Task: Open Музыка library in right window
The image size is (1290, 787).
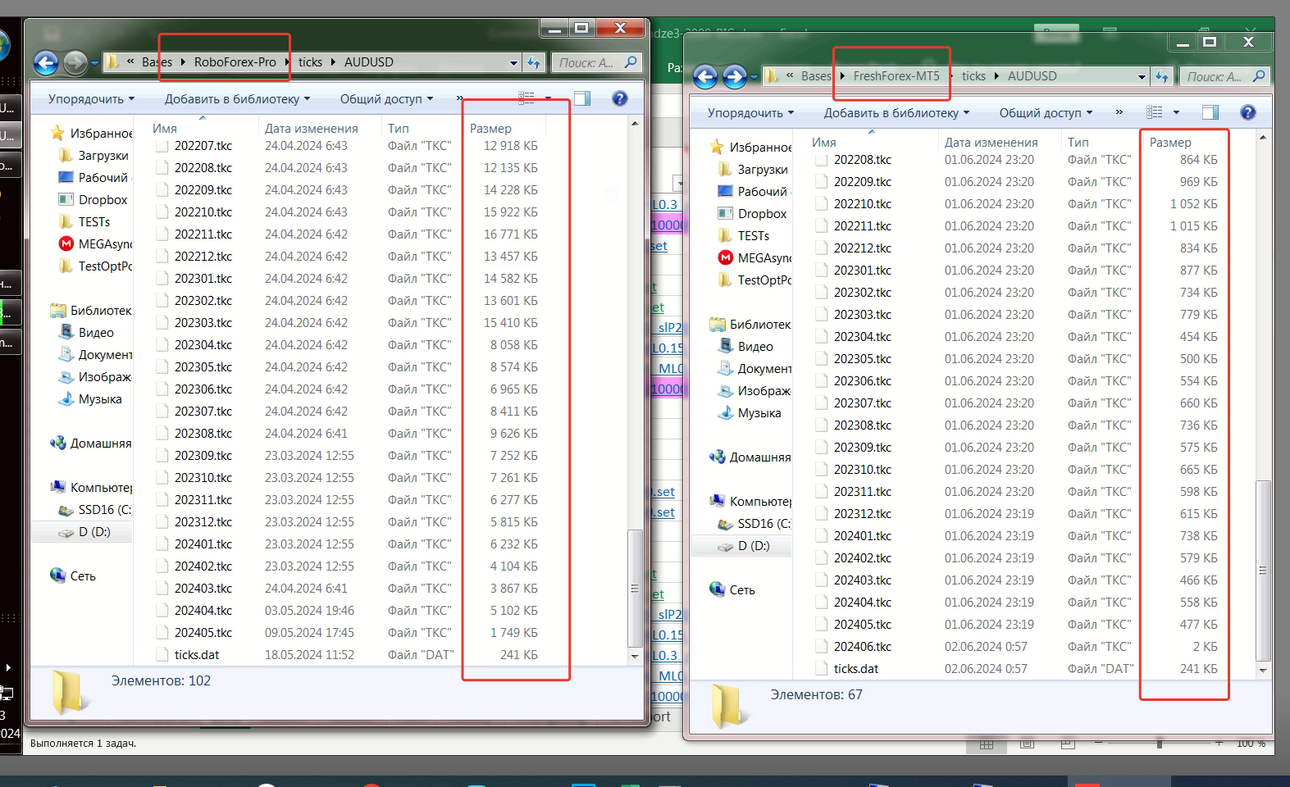Action: pos(750,413)
